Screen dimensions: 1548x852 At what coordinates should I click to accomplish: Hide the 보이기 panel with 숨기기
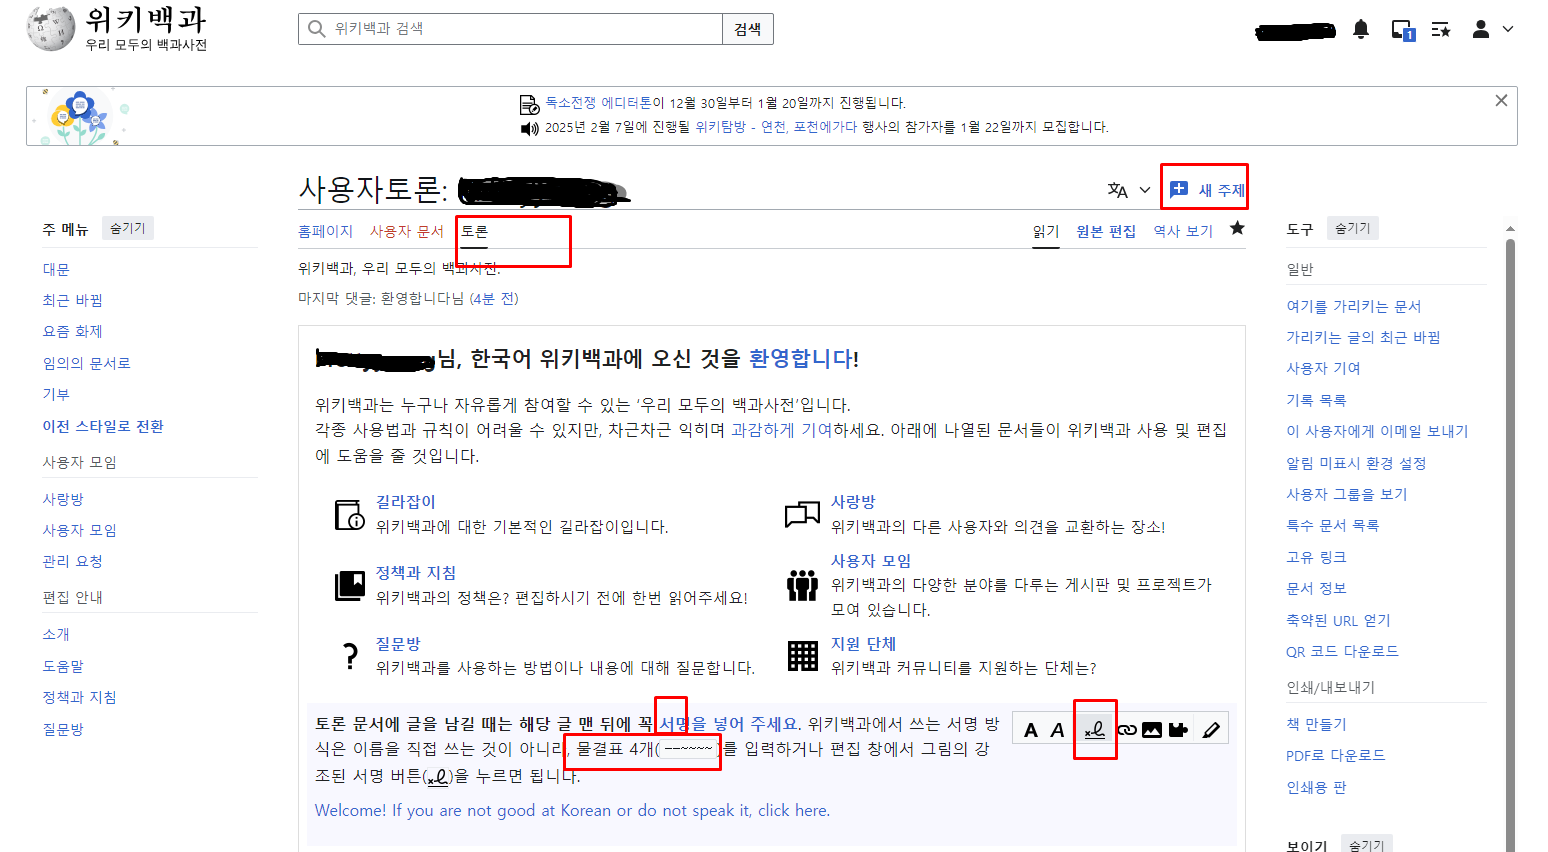[1366, 845]
